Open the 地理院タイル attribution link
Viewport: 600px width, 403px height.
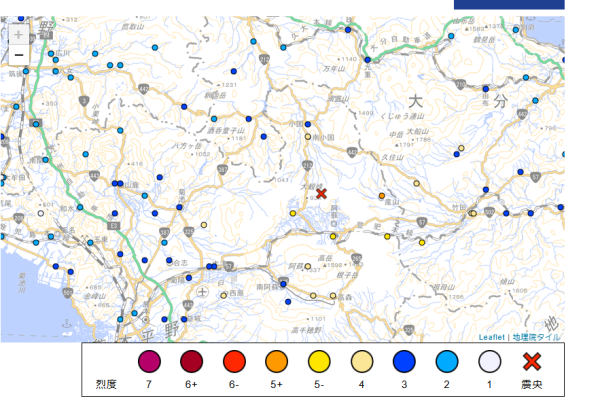[x=536, y=337]
